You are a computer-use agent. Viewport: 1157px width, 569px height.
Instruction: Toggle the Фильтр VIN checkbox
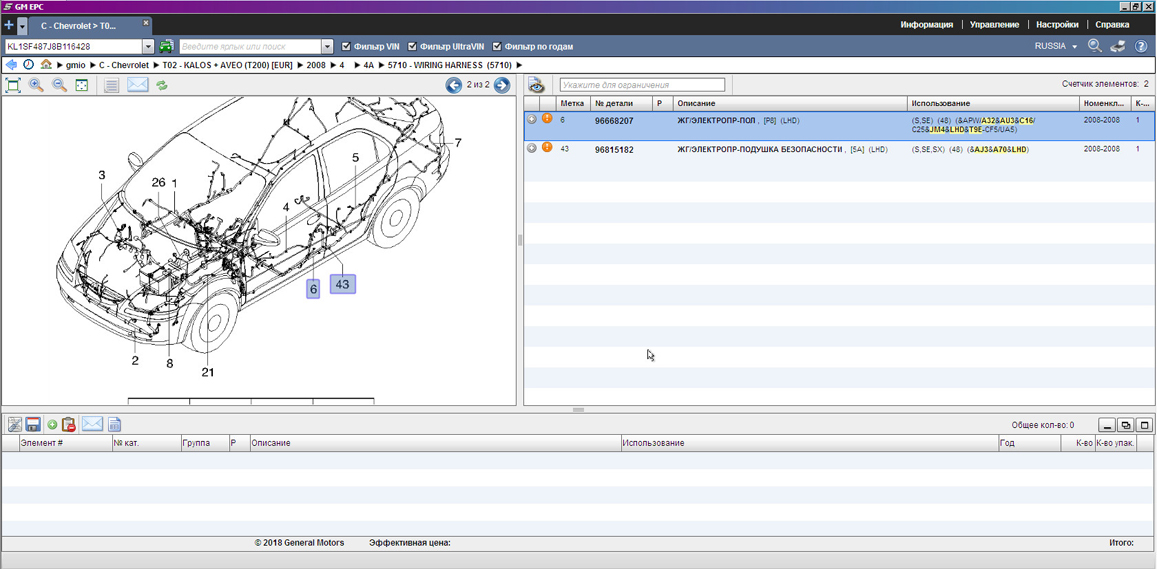tap(346, 47)
